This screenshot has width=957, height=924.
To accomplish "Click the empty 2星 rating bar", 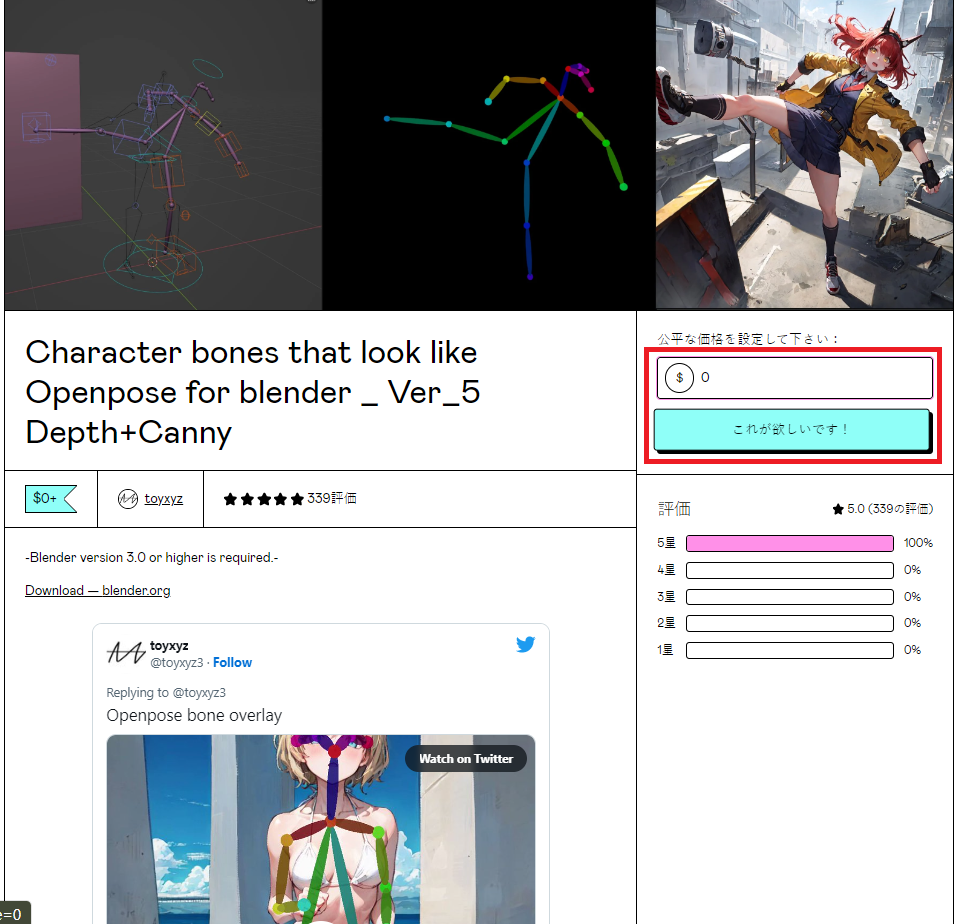I will (x=790, y=624).
